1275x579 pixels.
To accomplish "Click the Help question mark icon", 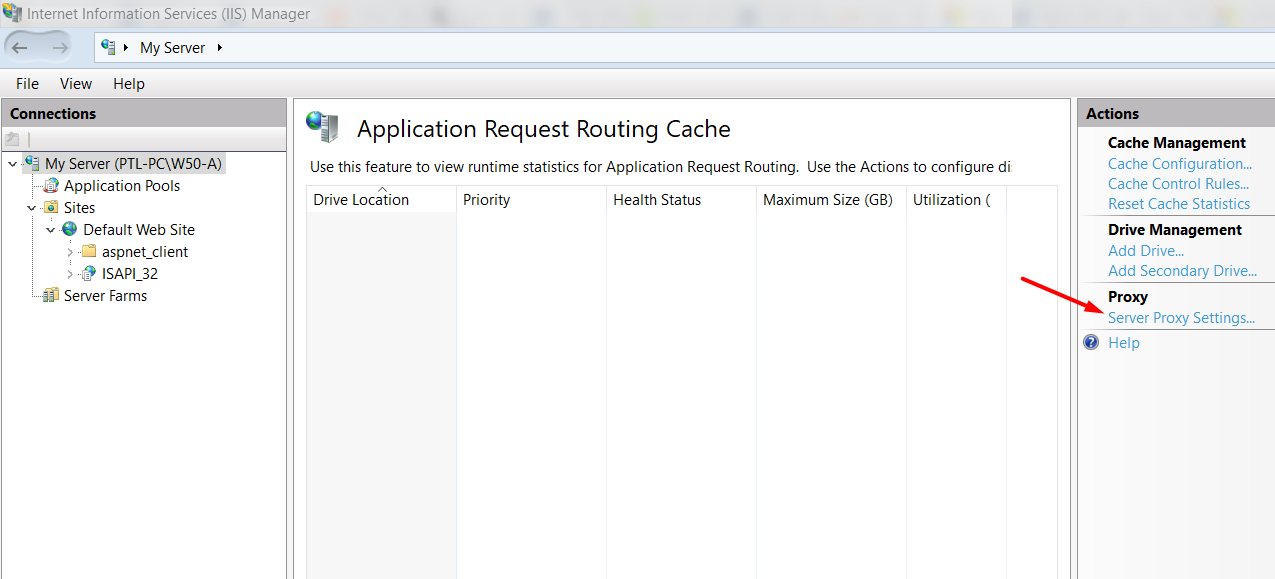I will (1091, 342).
